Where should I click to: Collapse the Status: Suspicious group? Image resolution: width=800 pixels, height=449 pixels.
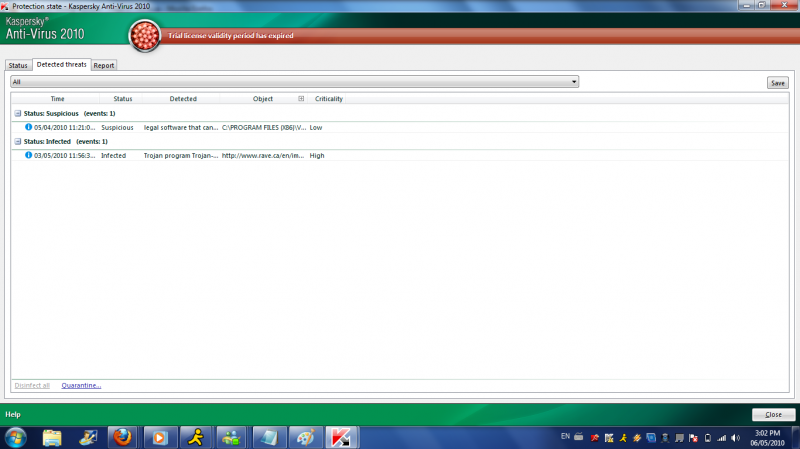click(17, 113)
